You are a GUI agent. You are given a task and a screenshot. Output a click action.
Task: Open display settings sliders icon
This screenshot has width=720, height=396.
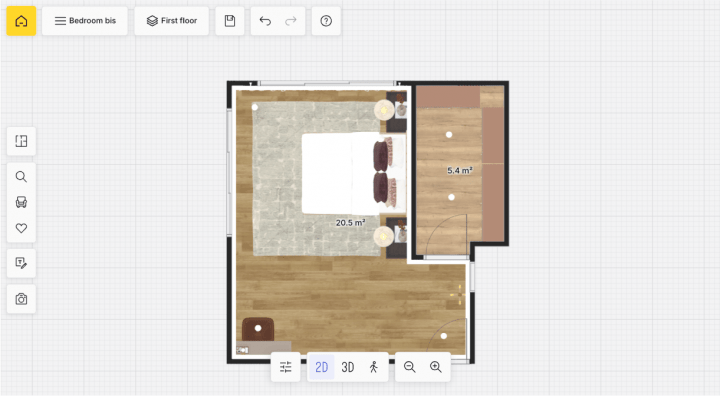point(286,367)
